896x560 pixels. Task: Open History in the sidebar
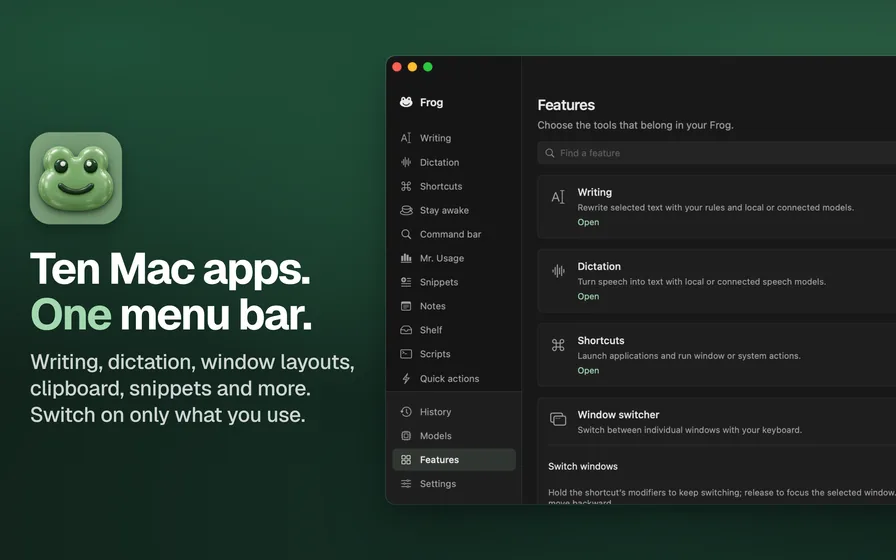click(454, 411)
